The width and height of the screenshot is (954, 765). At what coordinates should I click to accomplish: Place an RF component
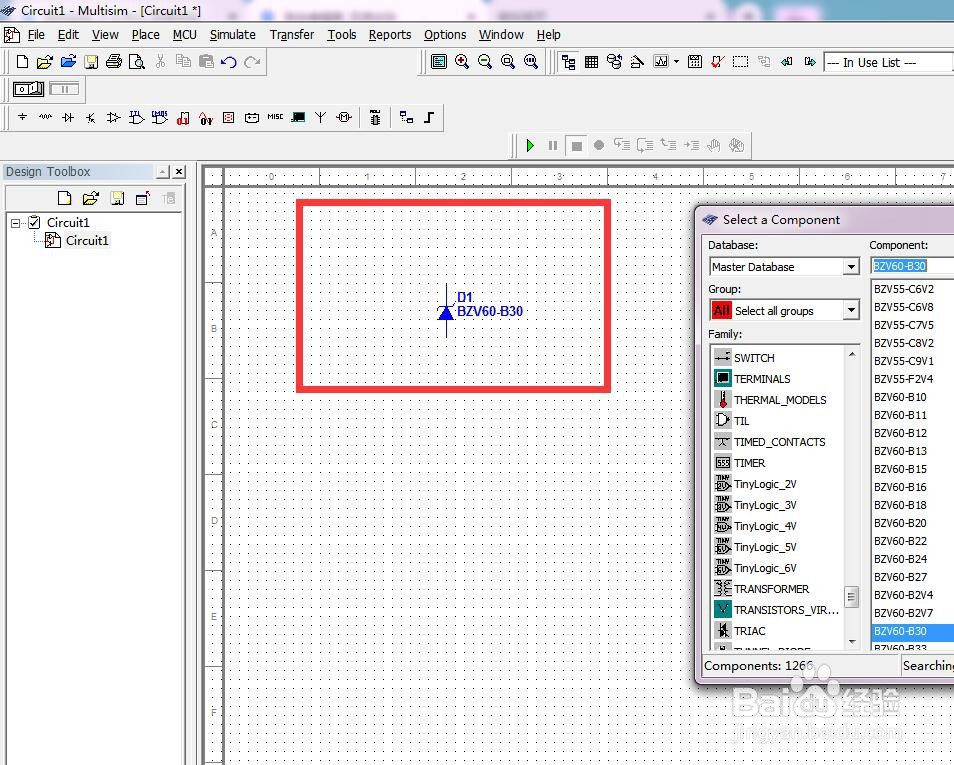coord(321,117)
